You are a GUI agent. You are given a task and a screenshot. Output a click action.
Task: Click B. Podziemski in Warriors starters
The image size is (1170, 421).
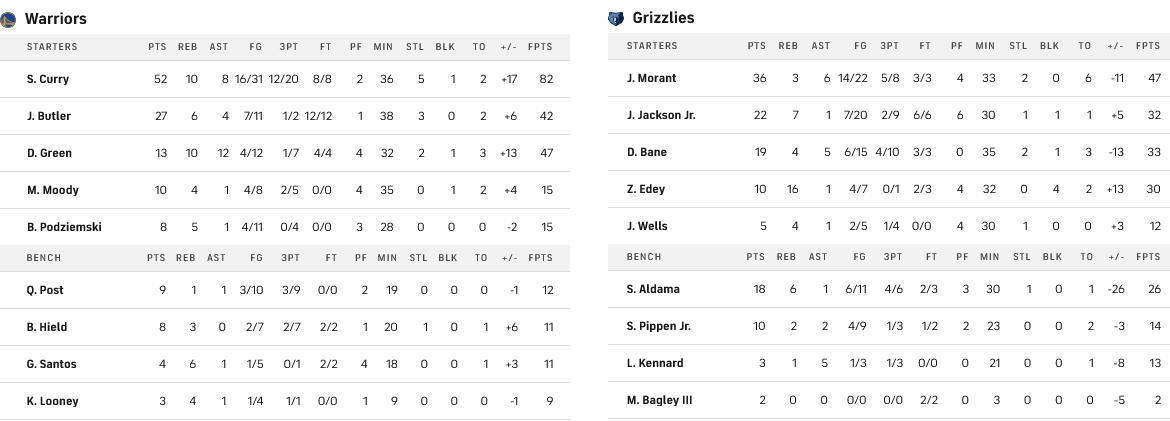point(64,227)
